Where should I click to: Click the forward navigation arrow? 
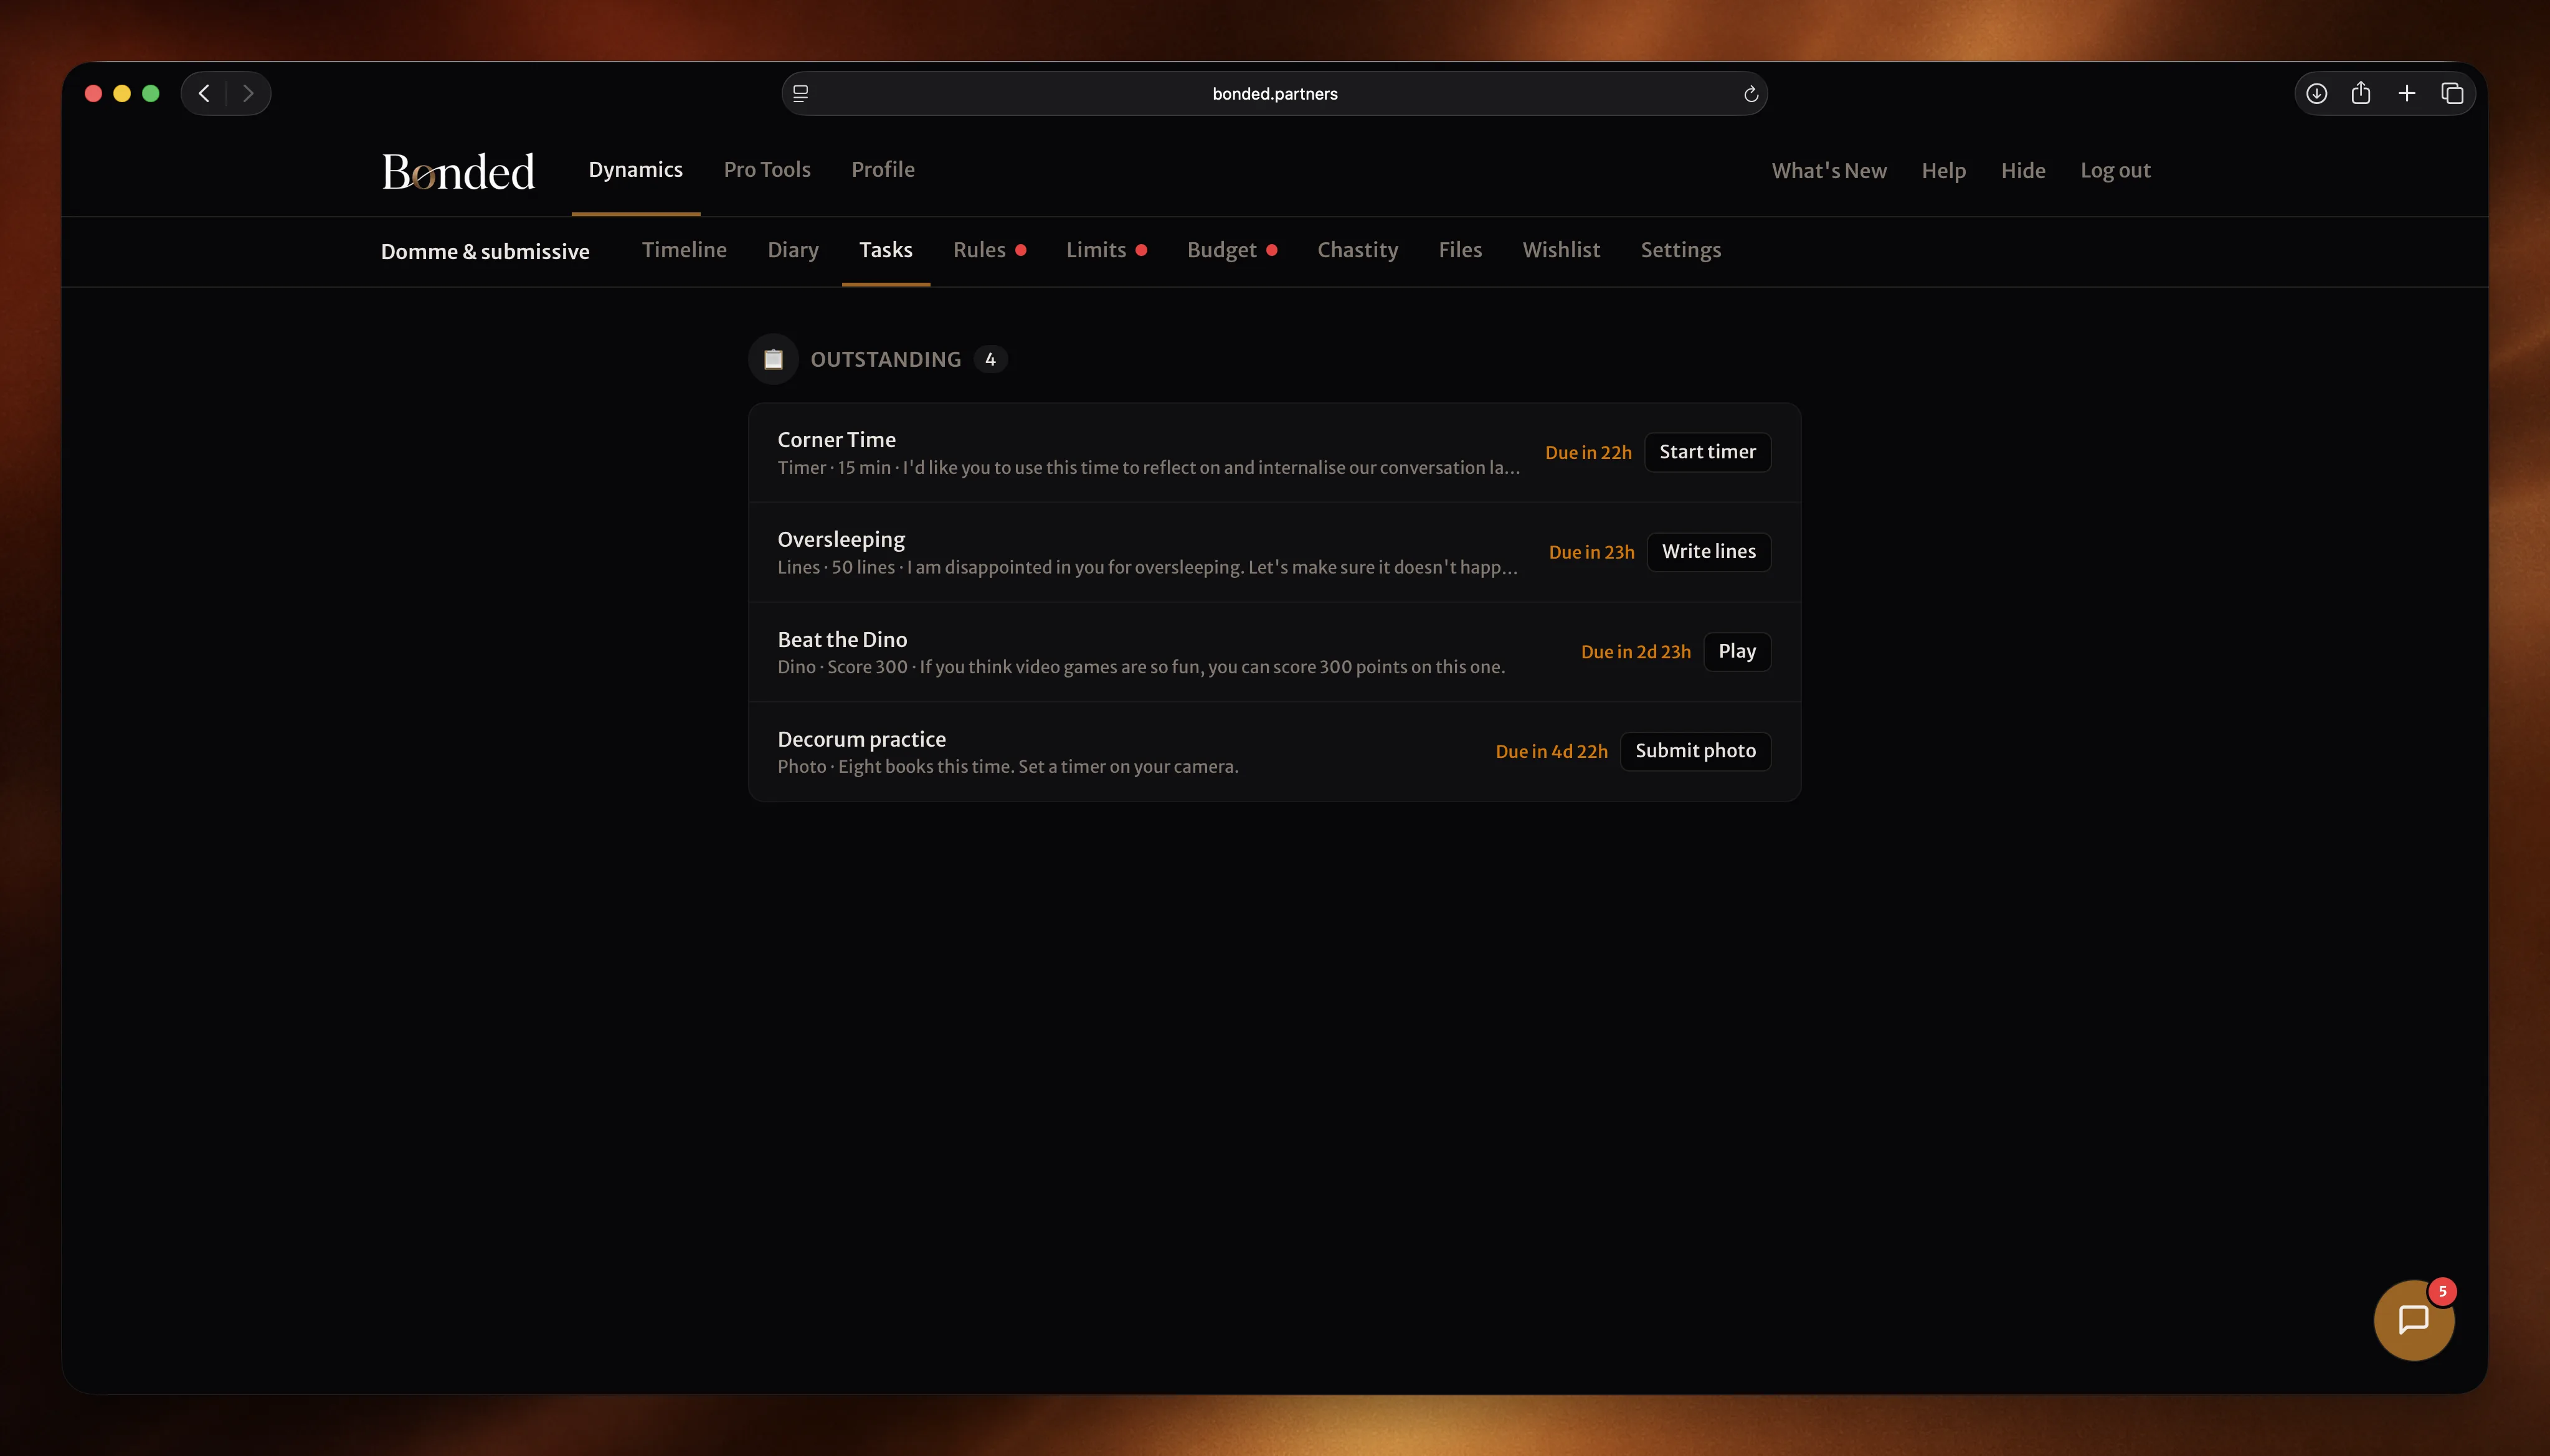click(x=247, y=92)
